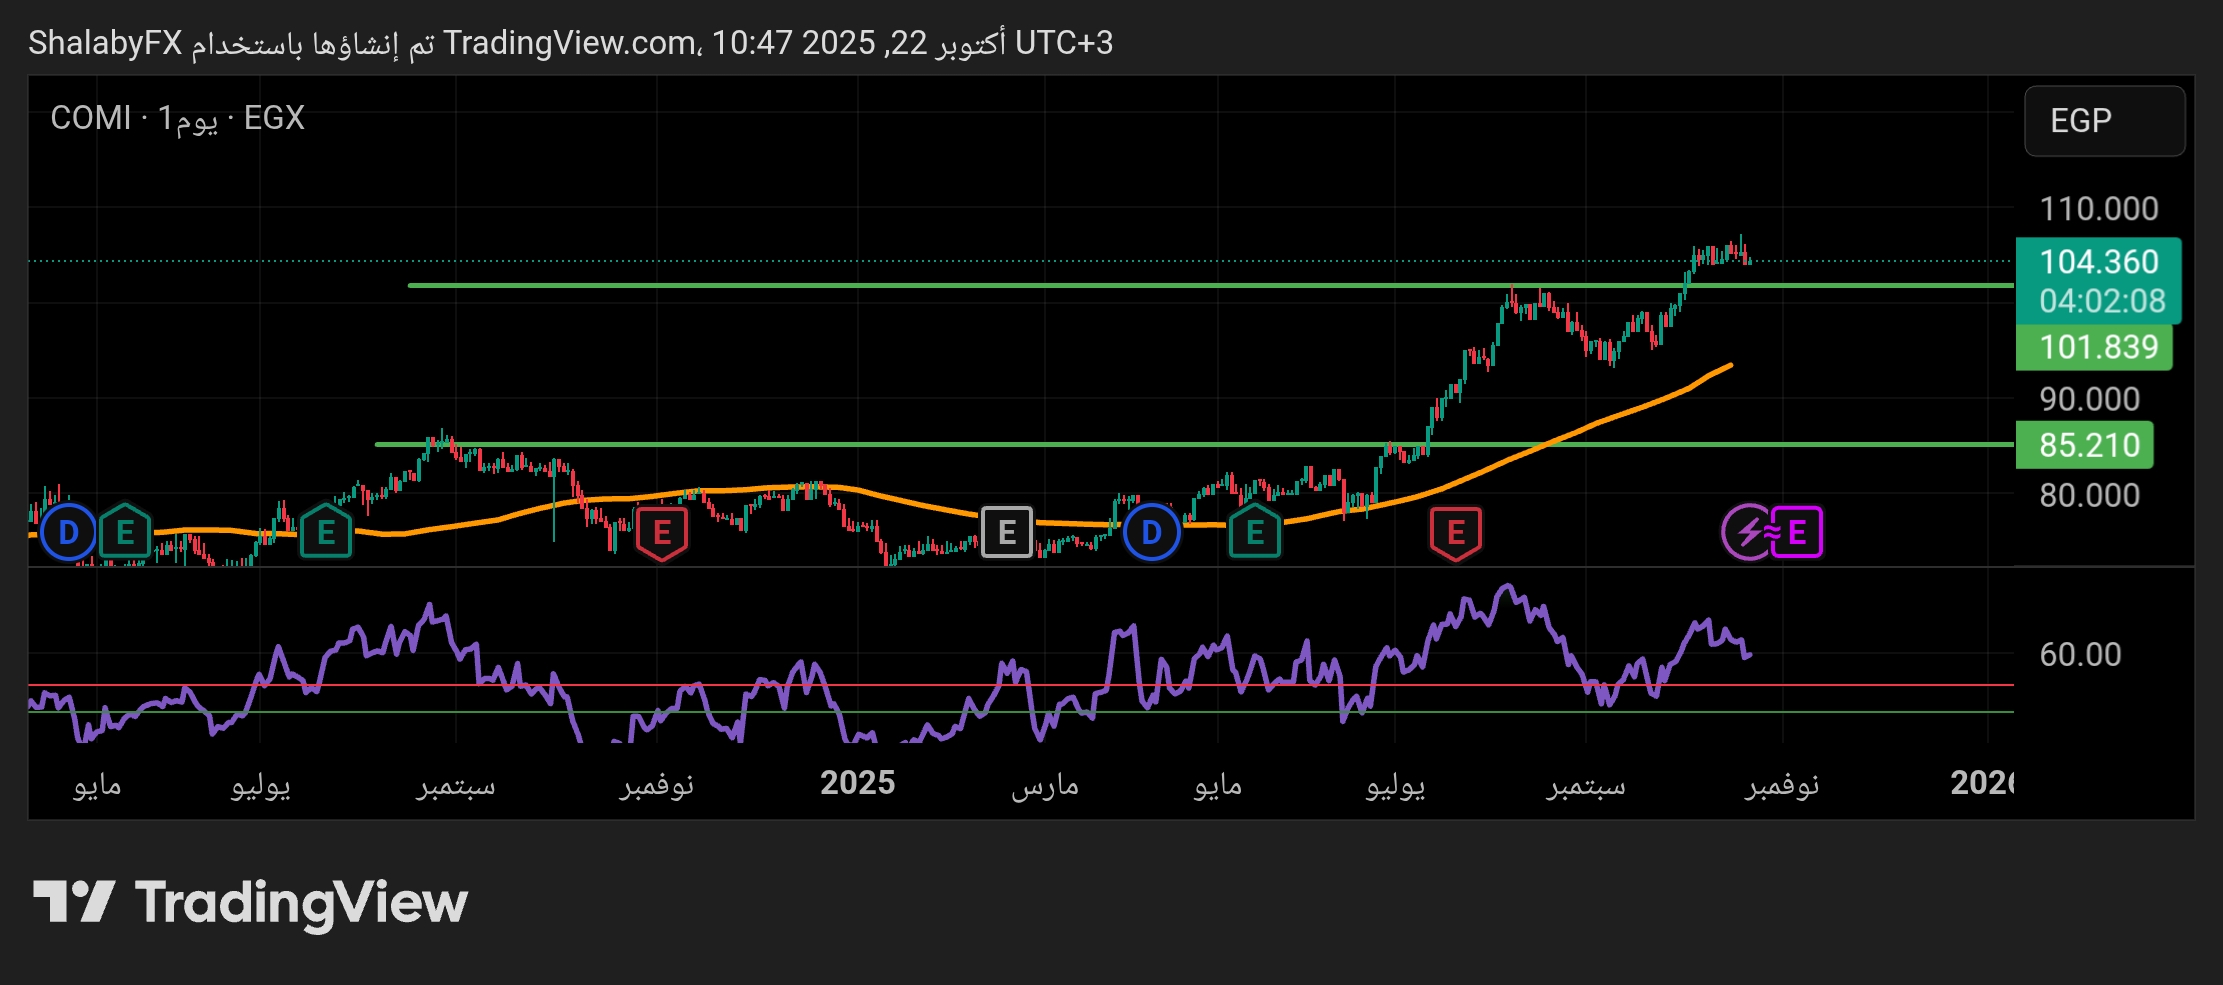Click the 85.210 support level label
The height and width of the screenshot is (985, 2223).
point(2088,445)
